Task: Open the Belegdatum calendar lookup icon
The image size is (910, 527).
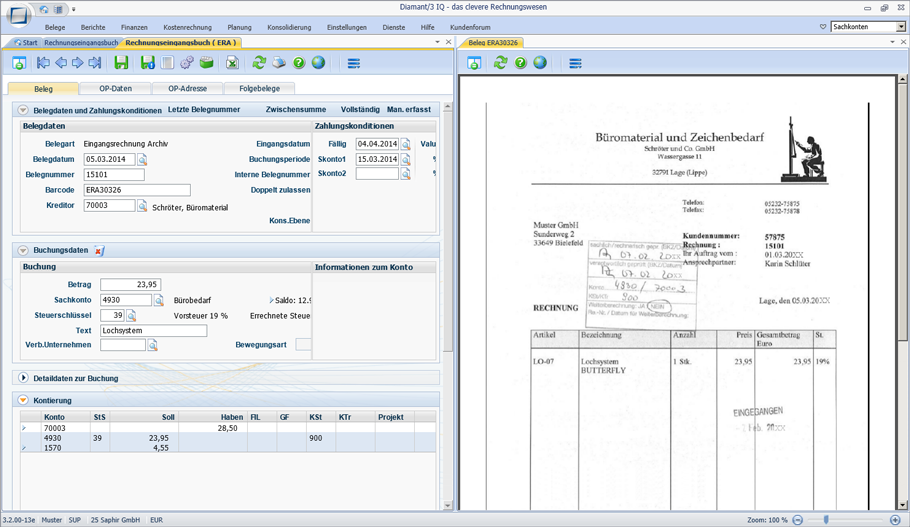Action: pos(142,159)
